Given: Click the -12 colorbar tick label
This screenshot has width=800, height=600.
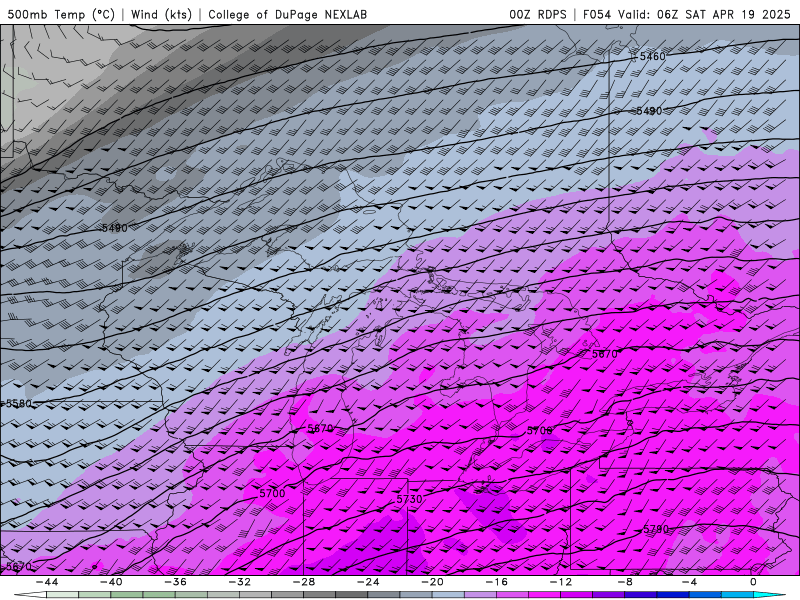Looking at the screenshot, I should coord(561,582).
